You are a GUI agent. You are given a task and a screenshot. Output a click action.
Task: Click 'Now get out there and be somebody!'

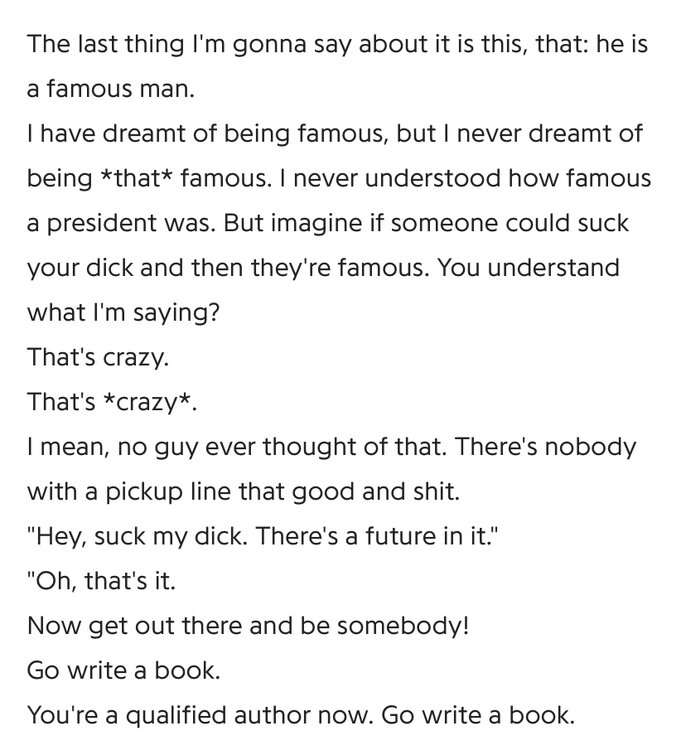coord(248,626)
